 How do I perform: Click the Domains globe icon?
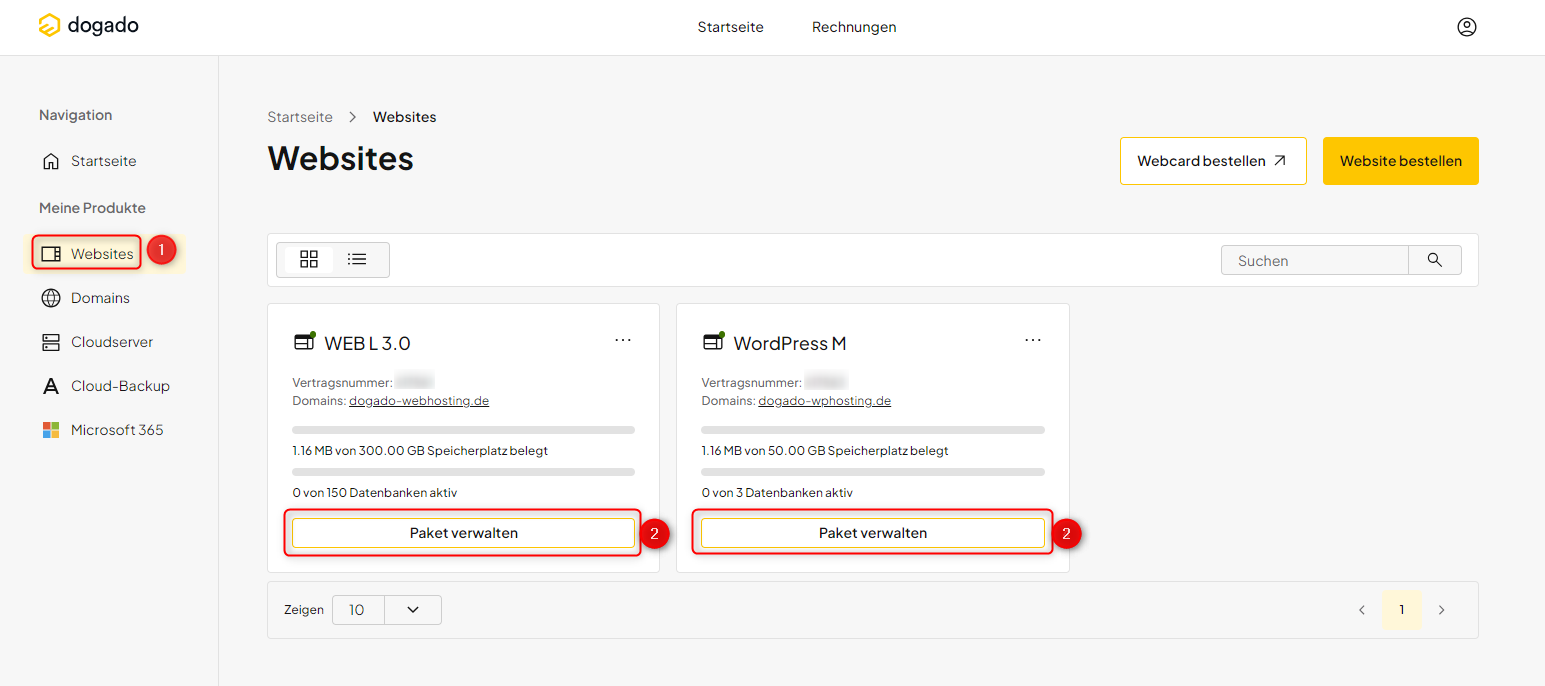click(50, 297)
